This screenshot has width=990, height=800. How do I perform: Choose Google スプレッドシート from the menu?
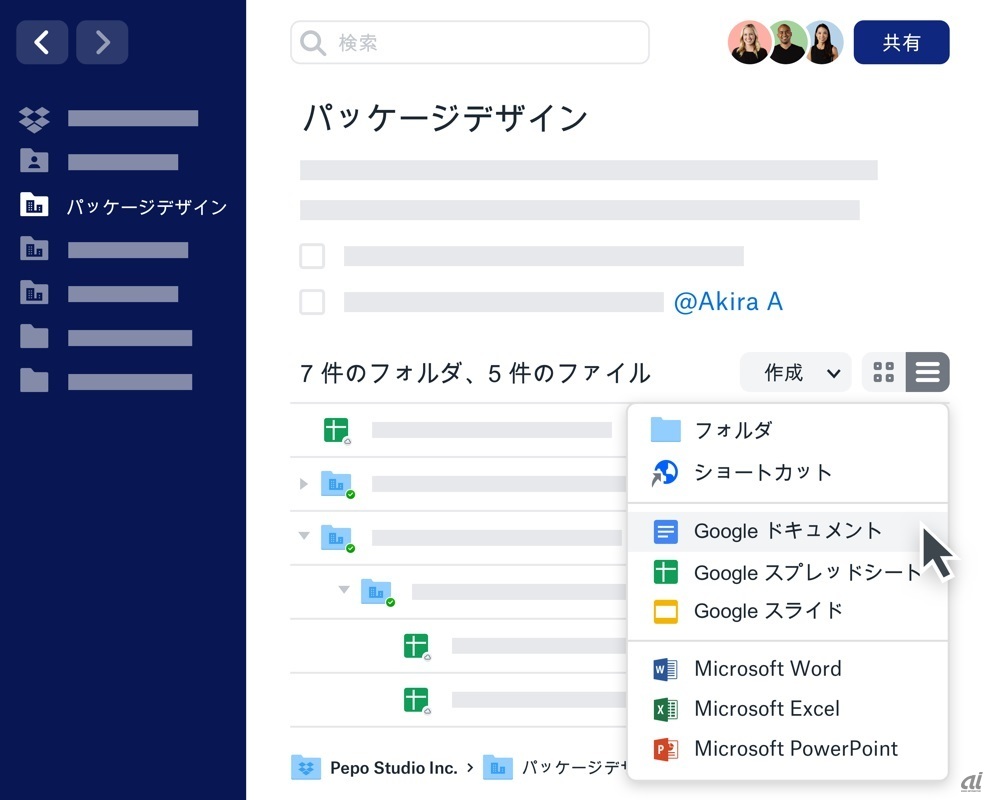pyautogui.click(x=788, y=572)
